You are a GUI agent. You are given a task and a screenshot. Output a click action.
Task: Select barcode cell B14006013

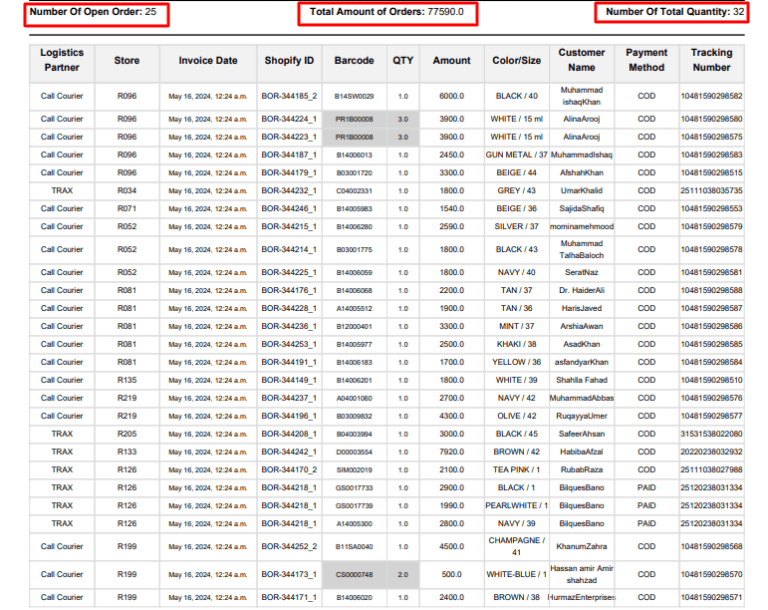coord(354,155)
